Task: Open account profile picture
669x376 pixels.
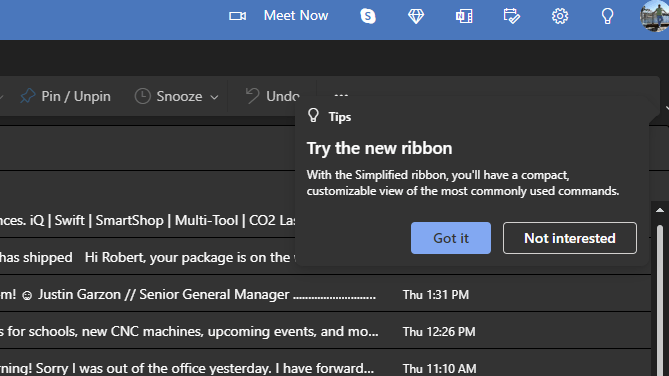Action: click(x=654, y=16)
